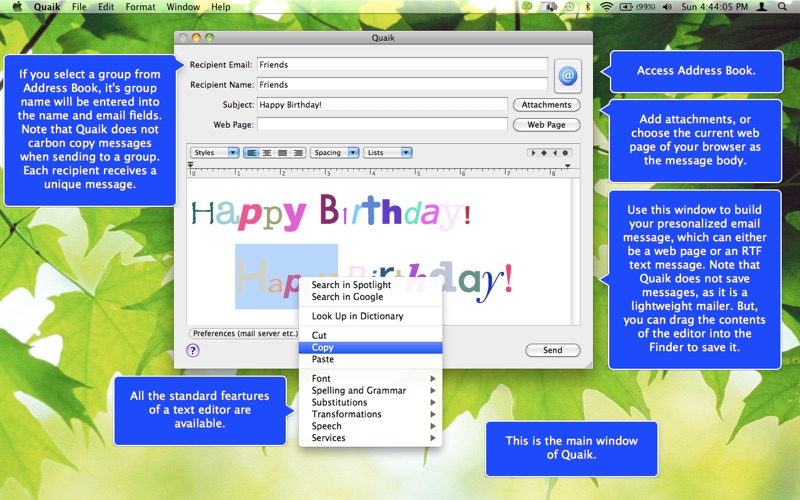Click the right margin marker on ruler
This screenshot has height=500, width=800.
567,166
